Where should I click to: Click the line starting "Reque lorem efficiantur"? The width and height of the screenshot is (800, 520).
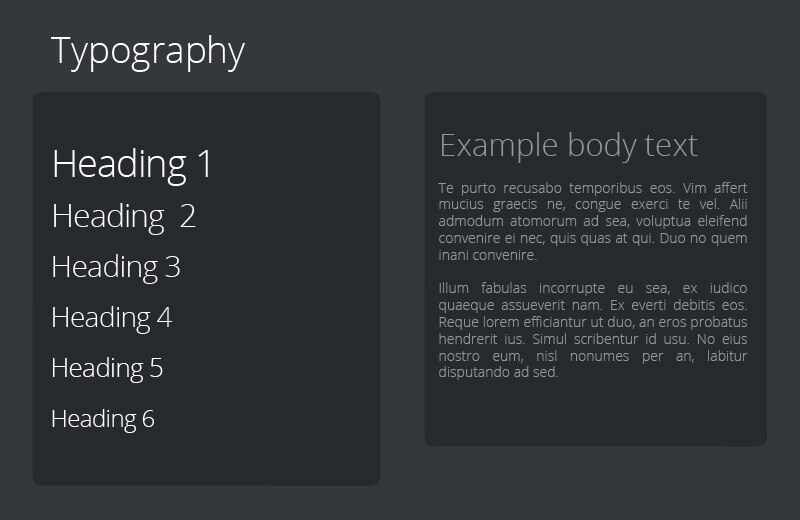(x=592, y=322)
